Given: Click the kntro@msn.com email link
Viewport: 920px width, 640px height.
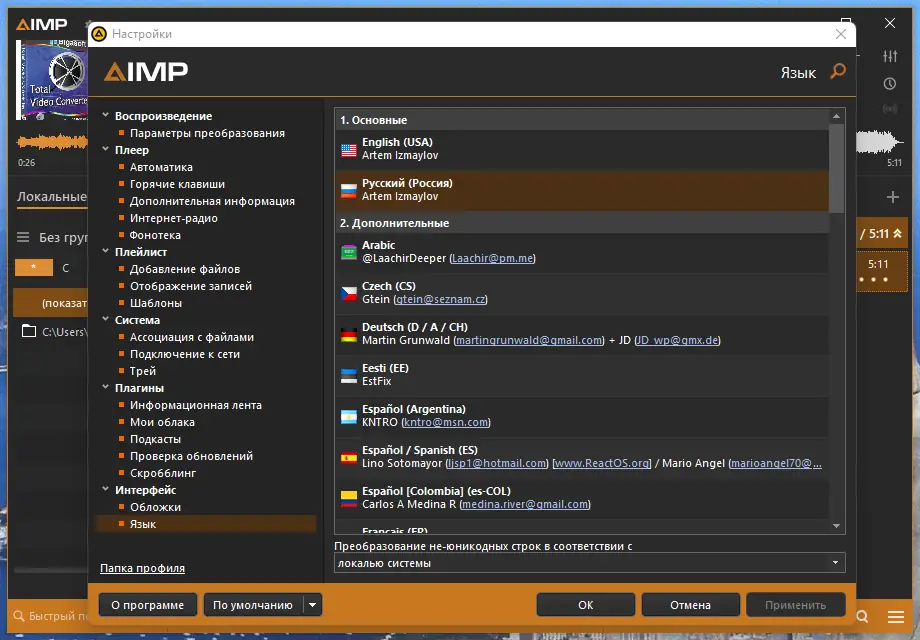Looking at the screenshot, I should (446, 422).
